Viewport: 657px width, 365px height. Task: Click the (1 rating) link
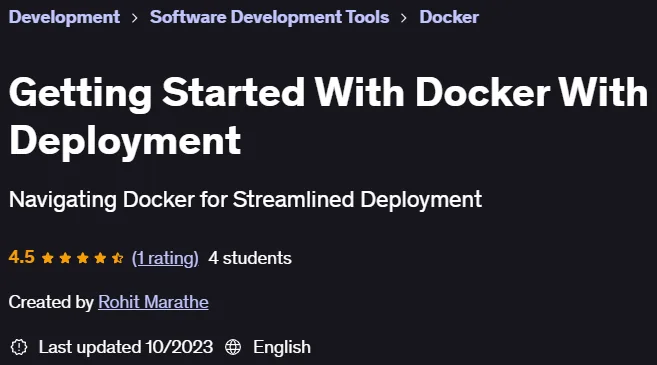pos(165,258)
